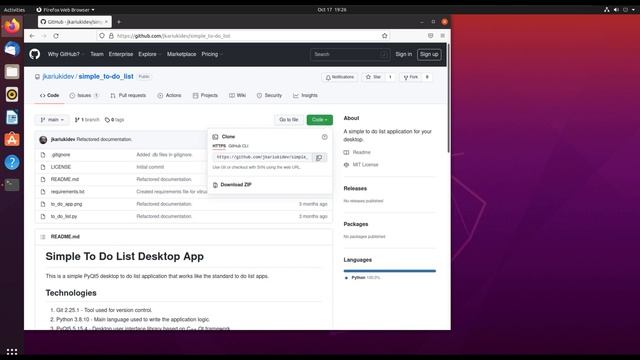Select HTTPS clone option

219,146
